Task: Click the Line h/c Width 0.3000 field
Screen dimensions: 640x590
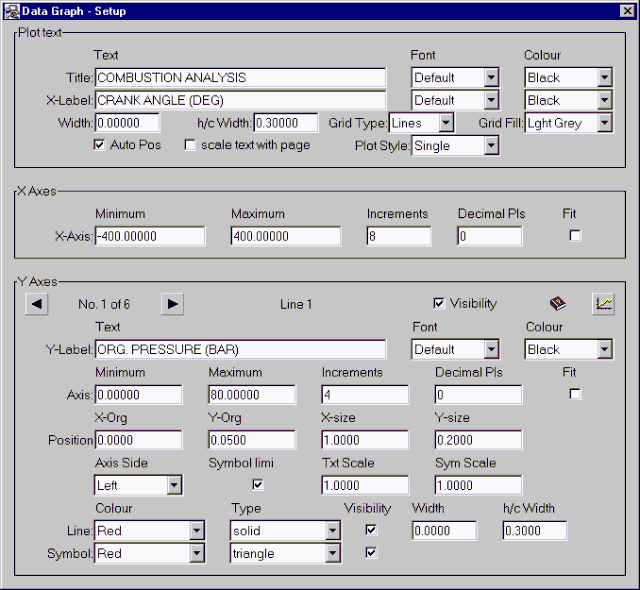Action: tap(535, 530)
